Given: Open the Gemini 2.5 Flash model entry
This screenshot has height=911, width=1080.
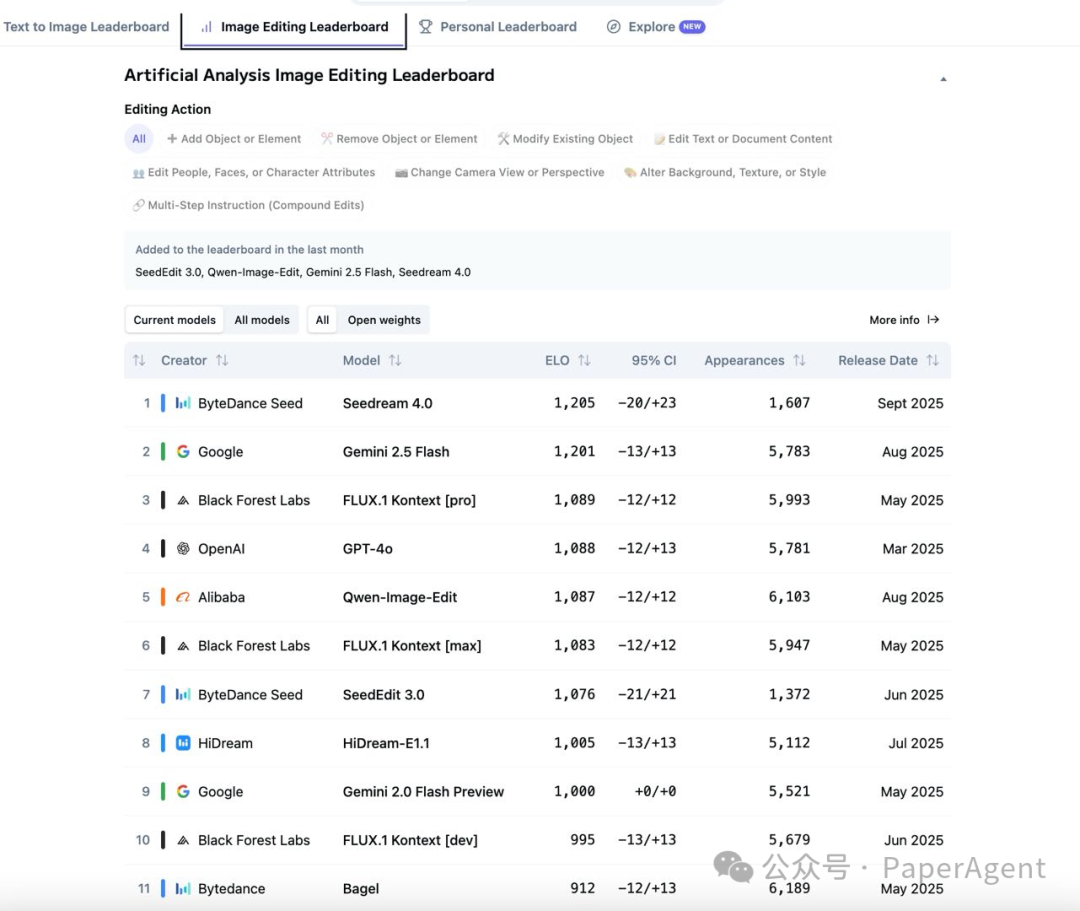Looking at the screenshot, I should click(x=396, y=452).
